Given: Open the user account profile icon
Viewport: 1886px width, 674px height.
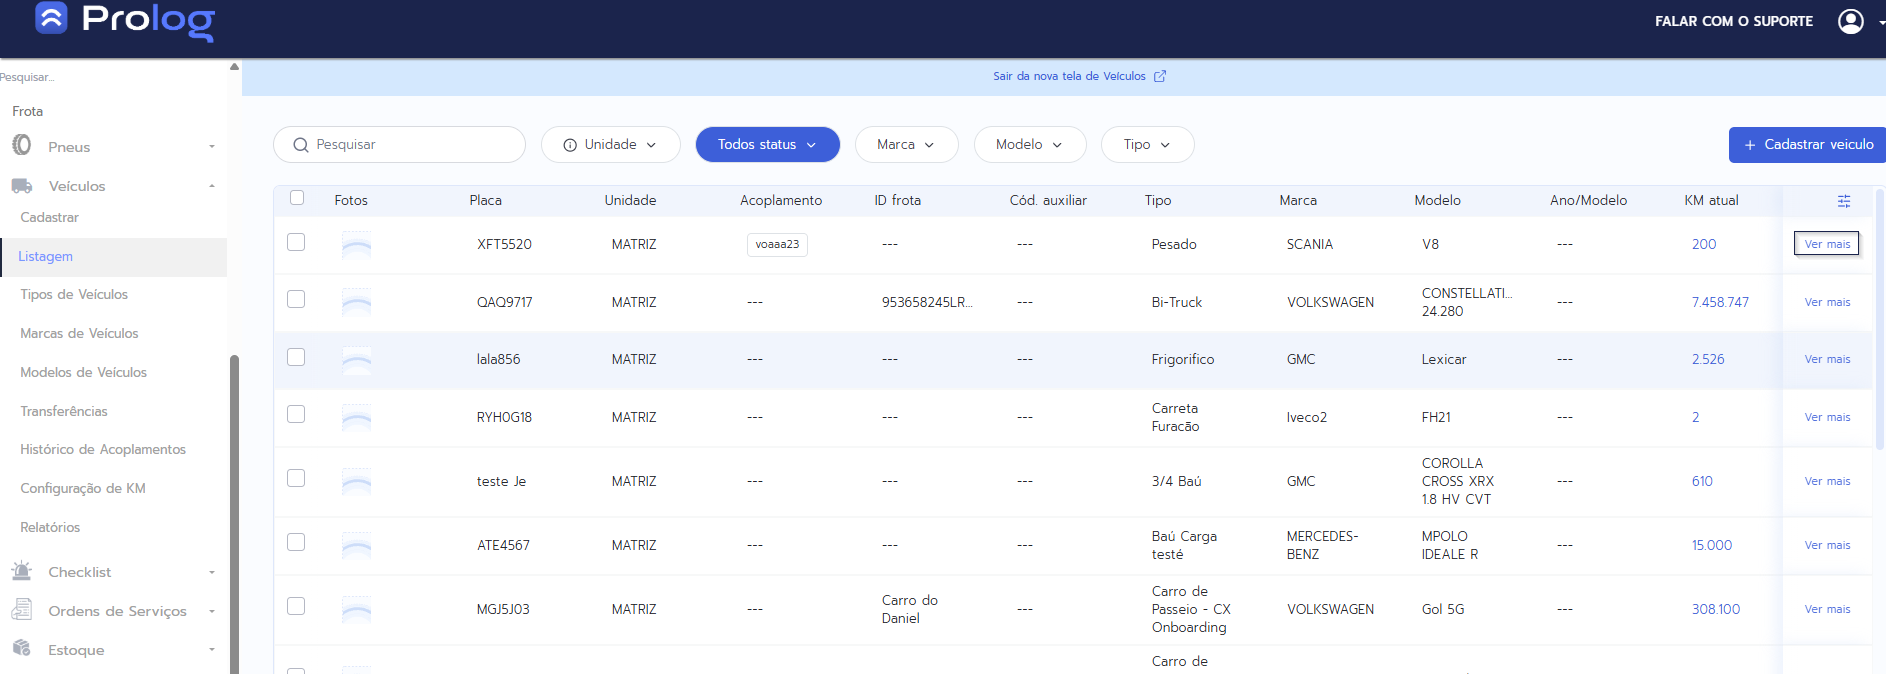Looking at the screenshot, I should click(1850, 21).
